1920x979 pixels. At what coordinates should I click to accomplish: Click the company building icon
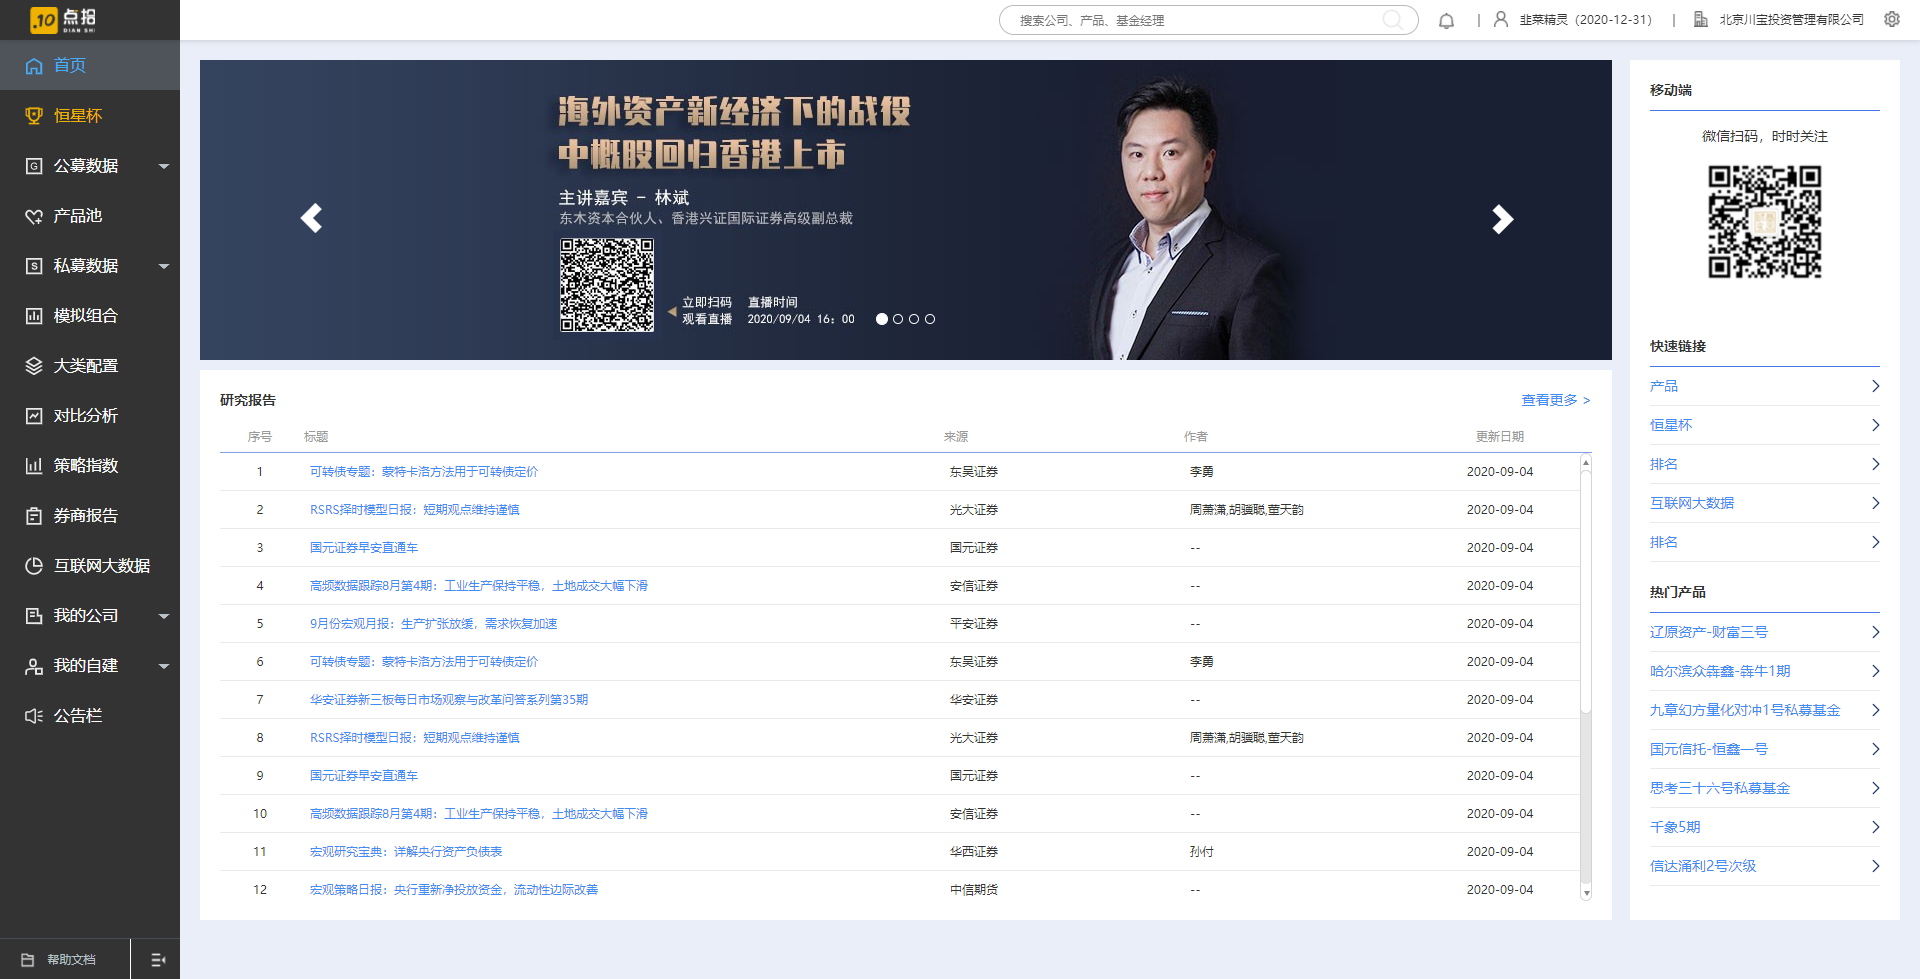tap(1700, 19)
